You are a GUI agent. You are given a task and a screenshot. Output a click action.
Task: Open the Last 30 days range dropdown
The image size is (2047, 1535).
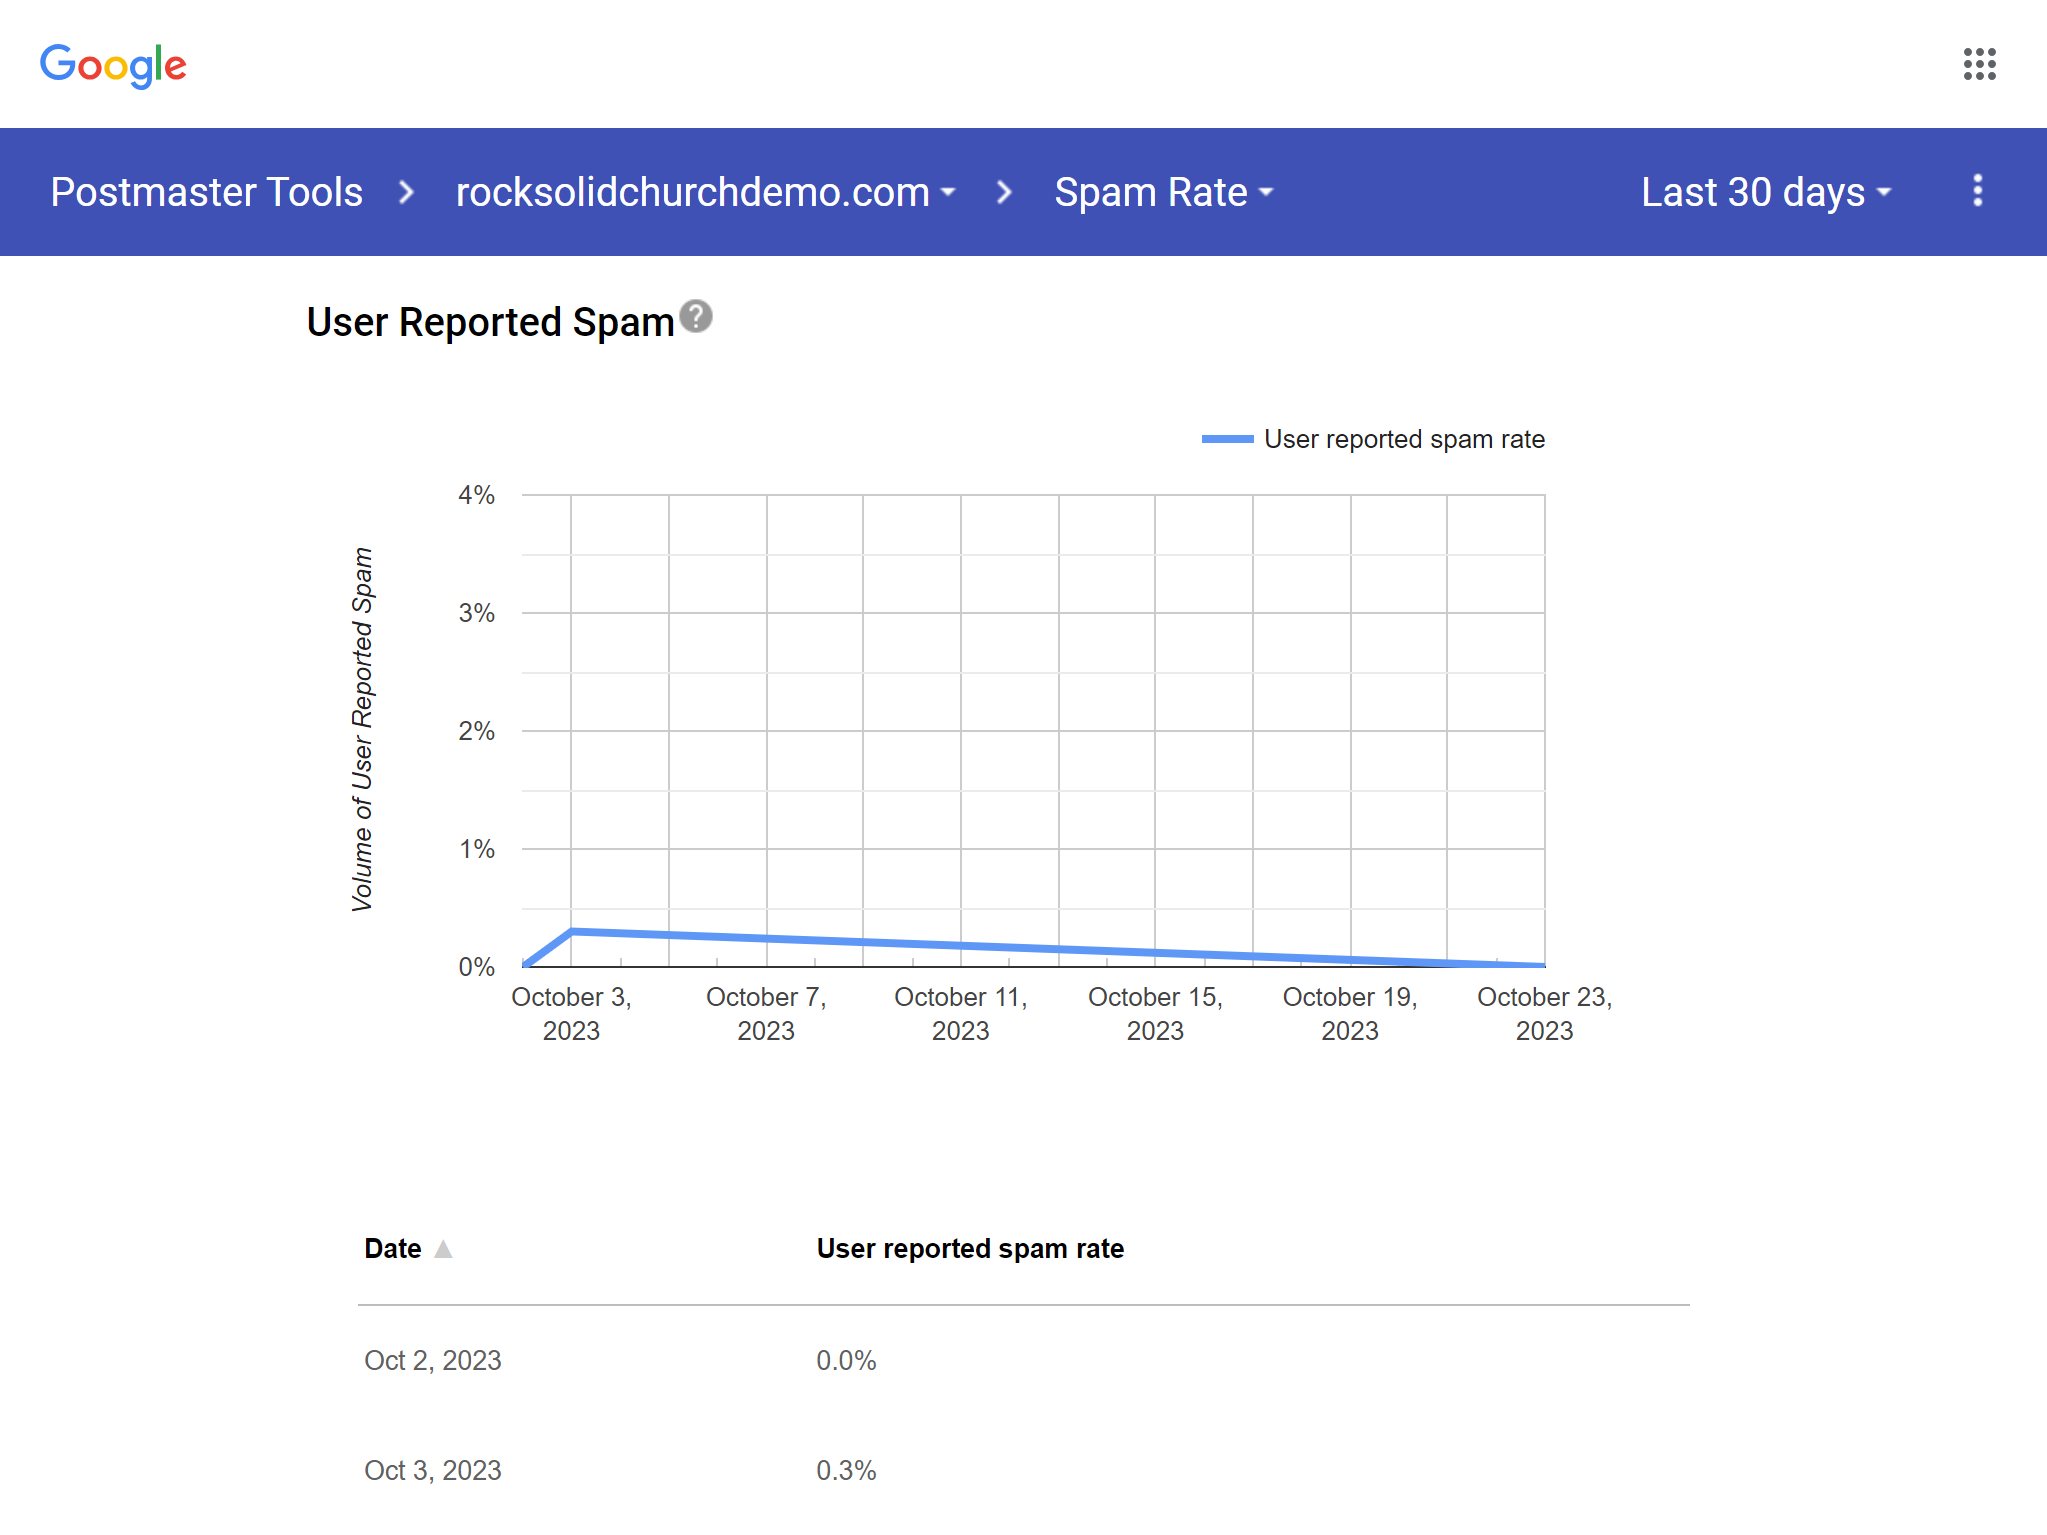point(1766,192)
